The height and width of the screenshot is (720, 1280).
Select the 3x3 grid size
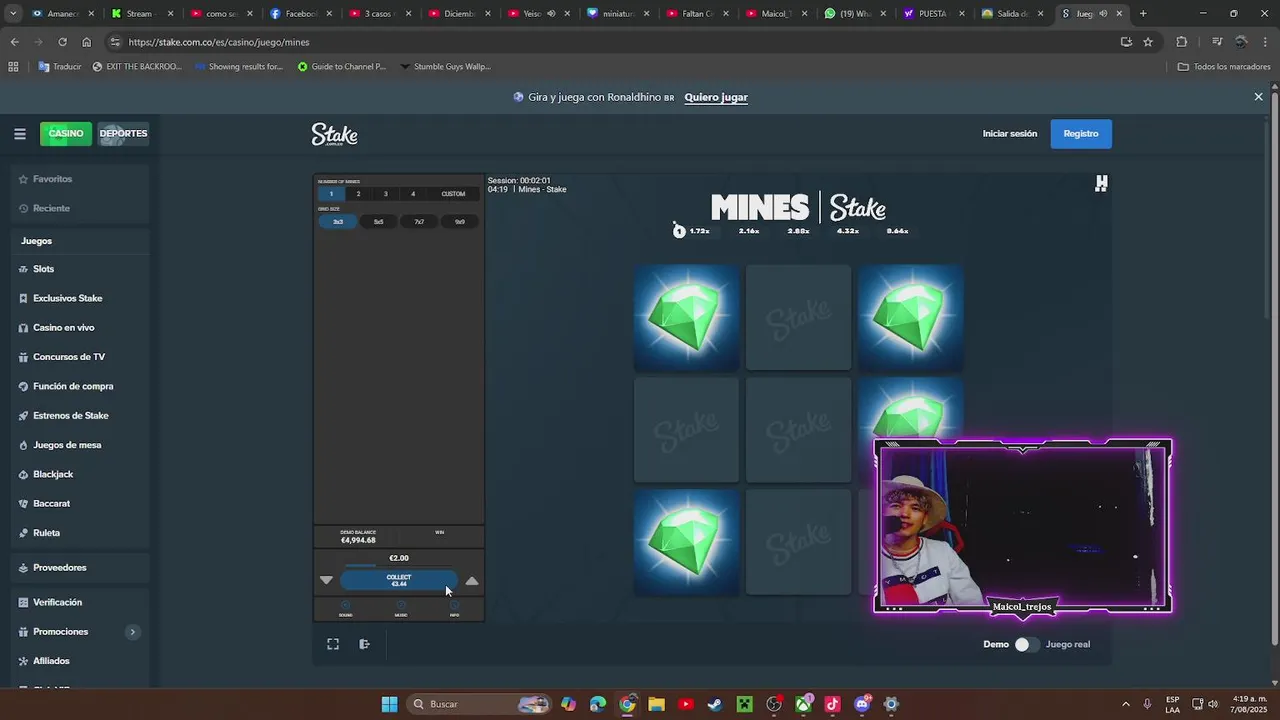(x=338, y=222)
